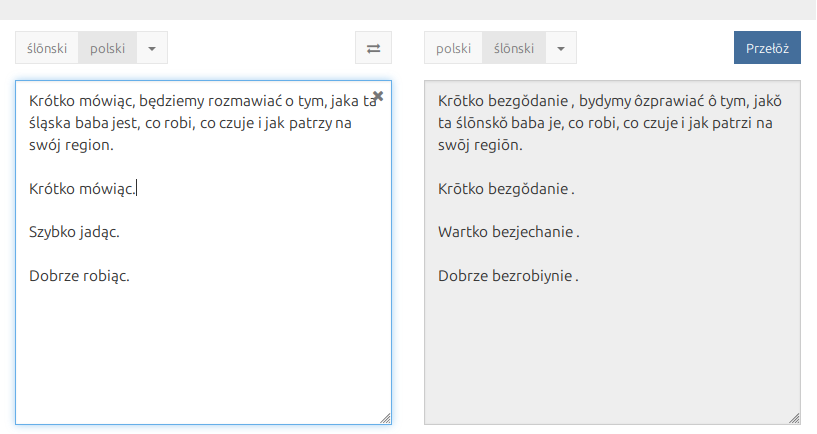Click the Przełōż translate button

coord(767,48)
